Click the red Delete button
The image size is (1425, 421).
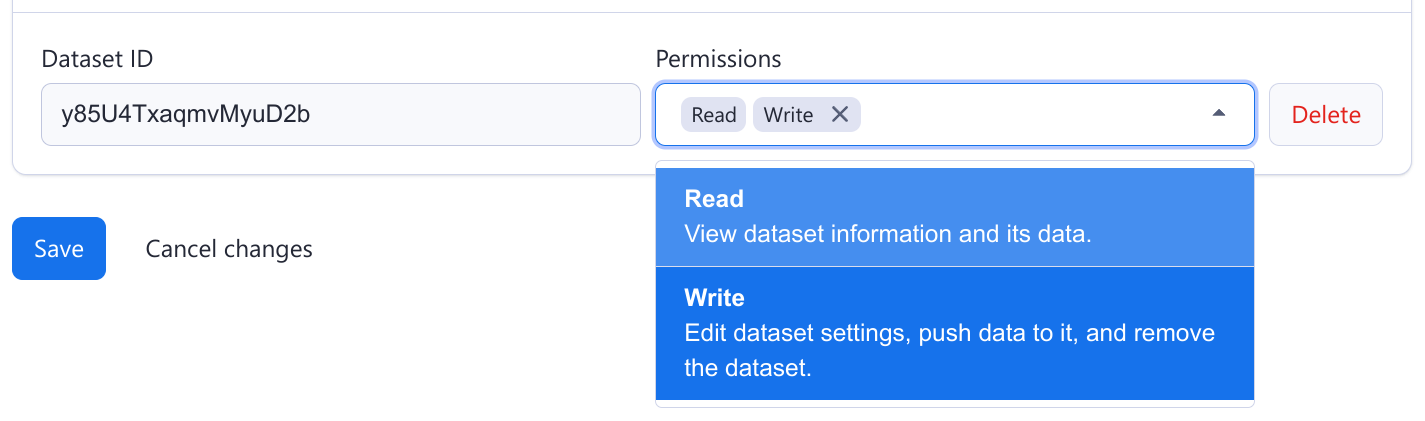[x=1325, y=115]
